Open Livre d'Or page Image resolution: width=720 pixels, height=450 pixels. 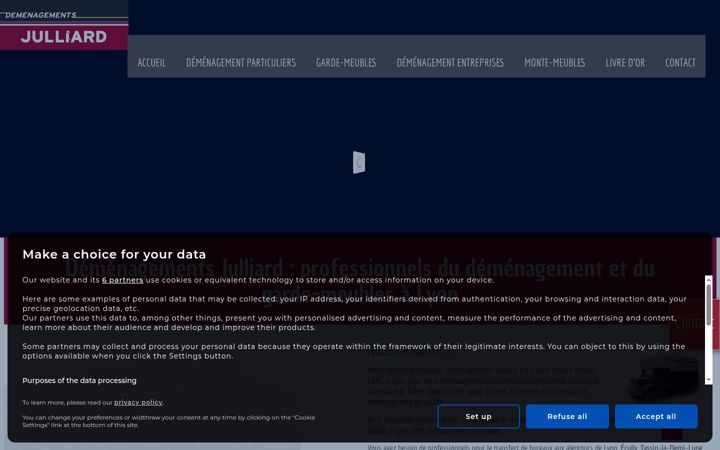625,62
